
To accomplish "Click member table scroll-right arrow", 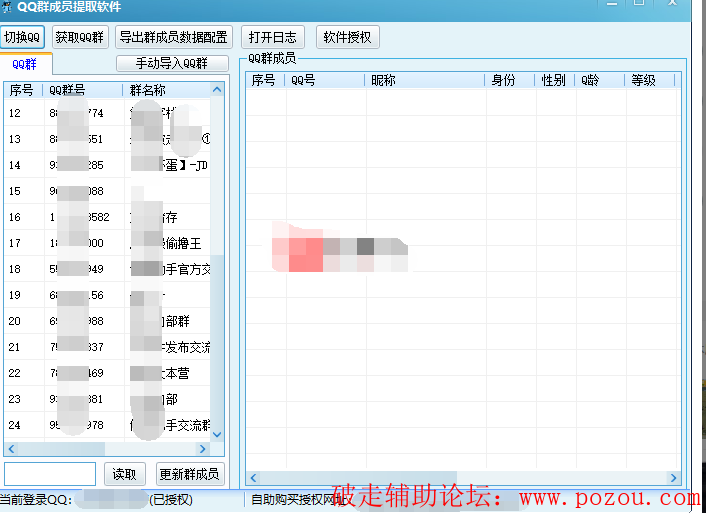I will pyautogui.click(x=674, y=477).
